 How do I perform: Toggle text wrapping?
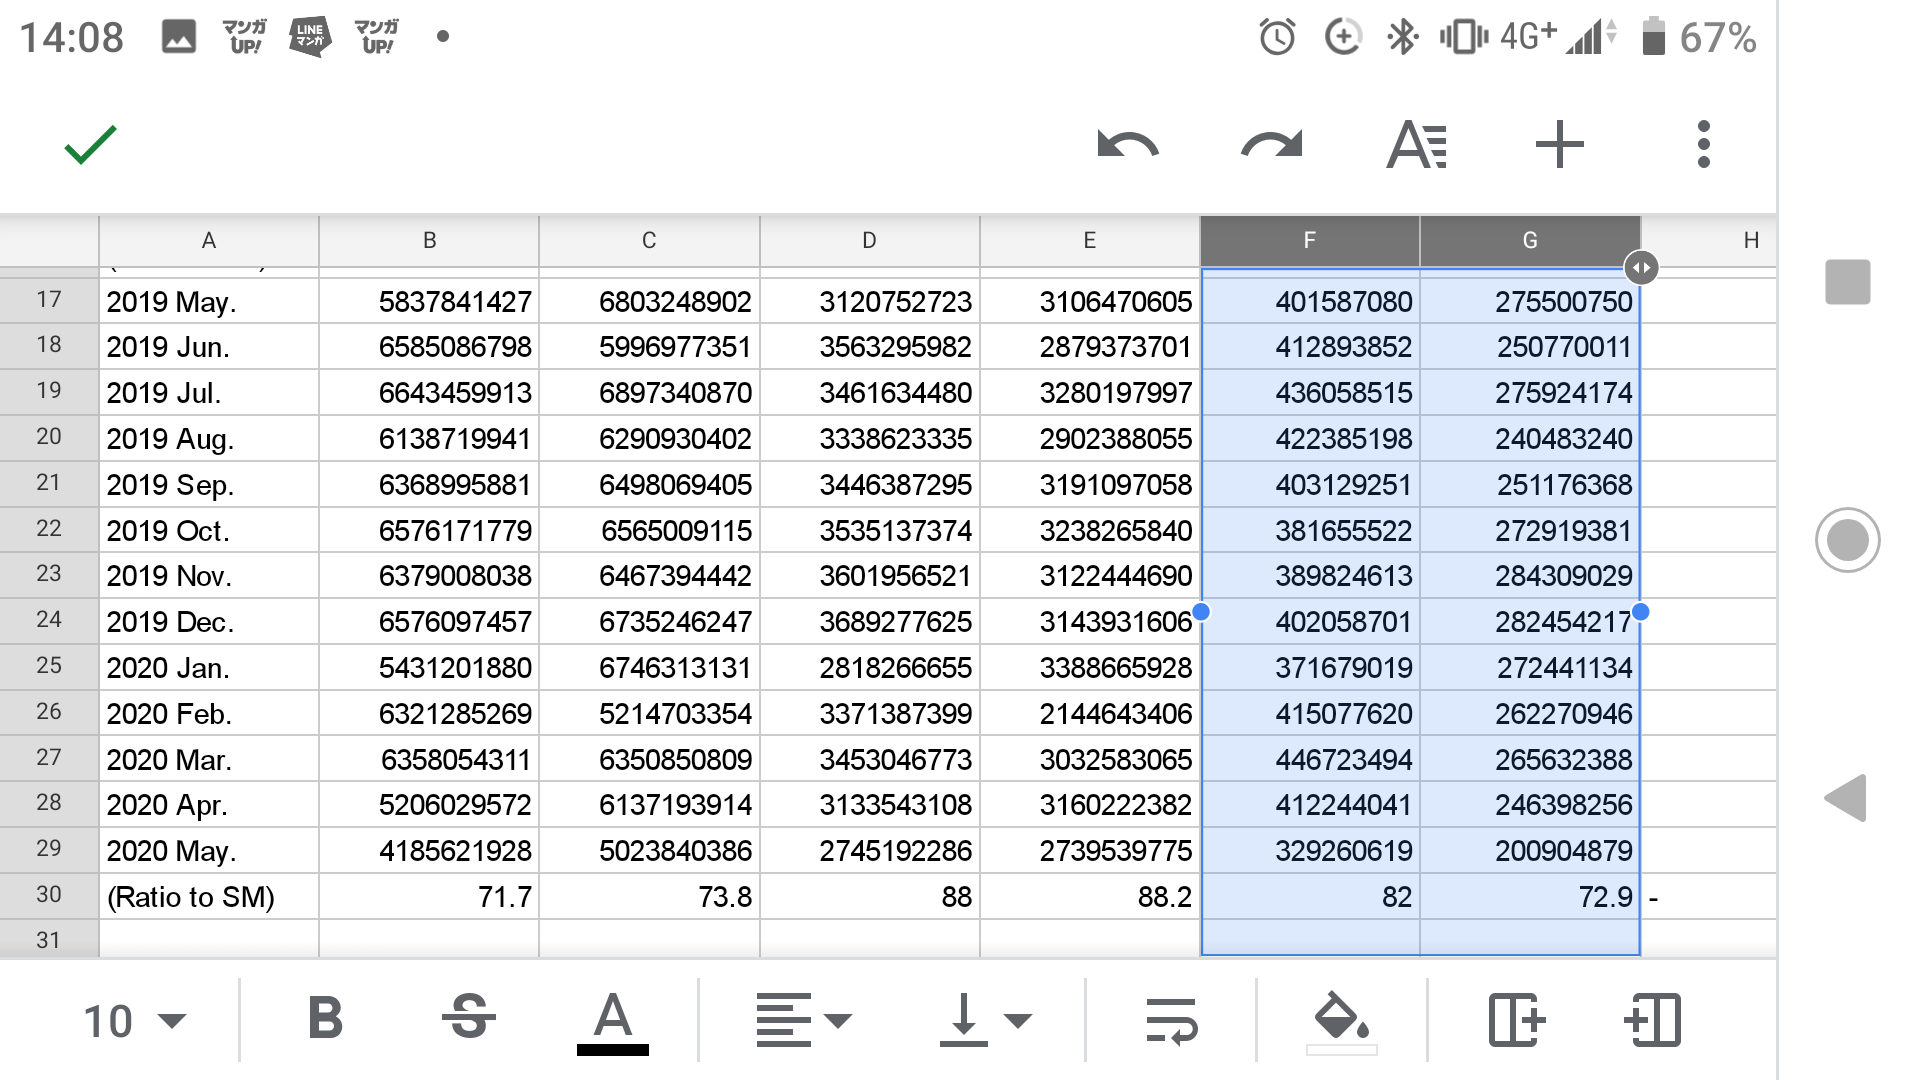[1171, 1019]
